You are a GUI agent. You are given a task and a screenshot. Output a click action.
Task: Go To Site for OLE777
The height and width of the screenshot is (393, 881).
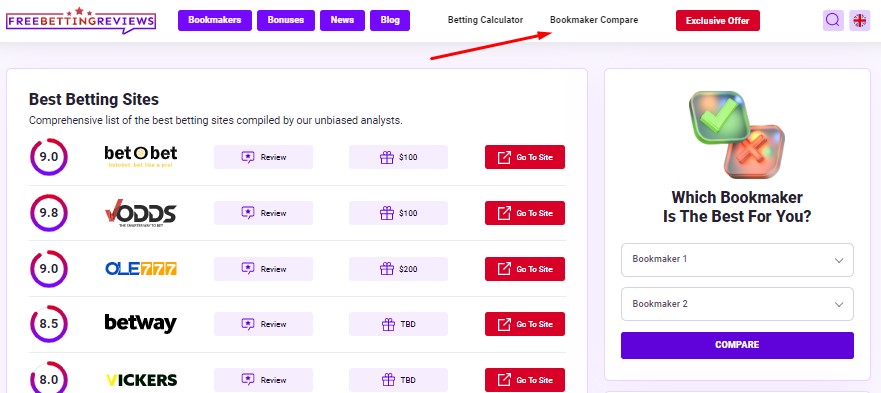click(x=525, y=269)
